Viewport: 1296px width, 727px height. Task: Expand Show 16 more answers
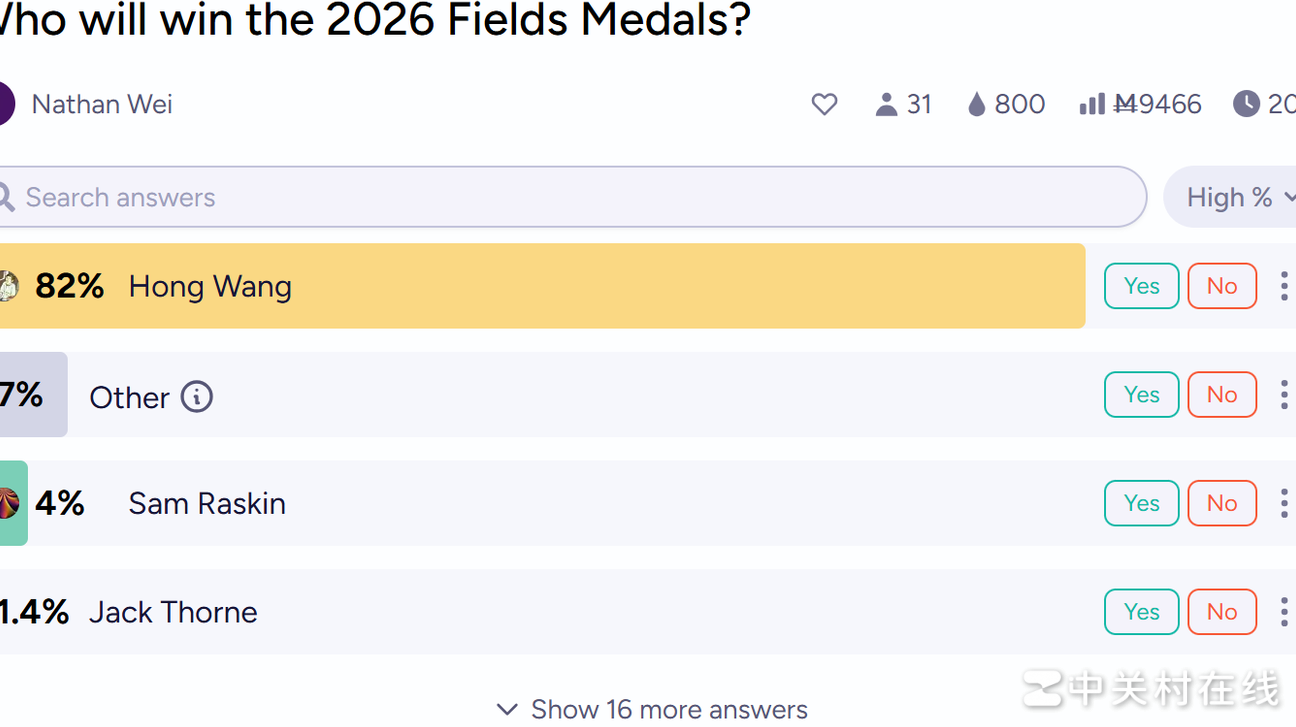(652, 709)
